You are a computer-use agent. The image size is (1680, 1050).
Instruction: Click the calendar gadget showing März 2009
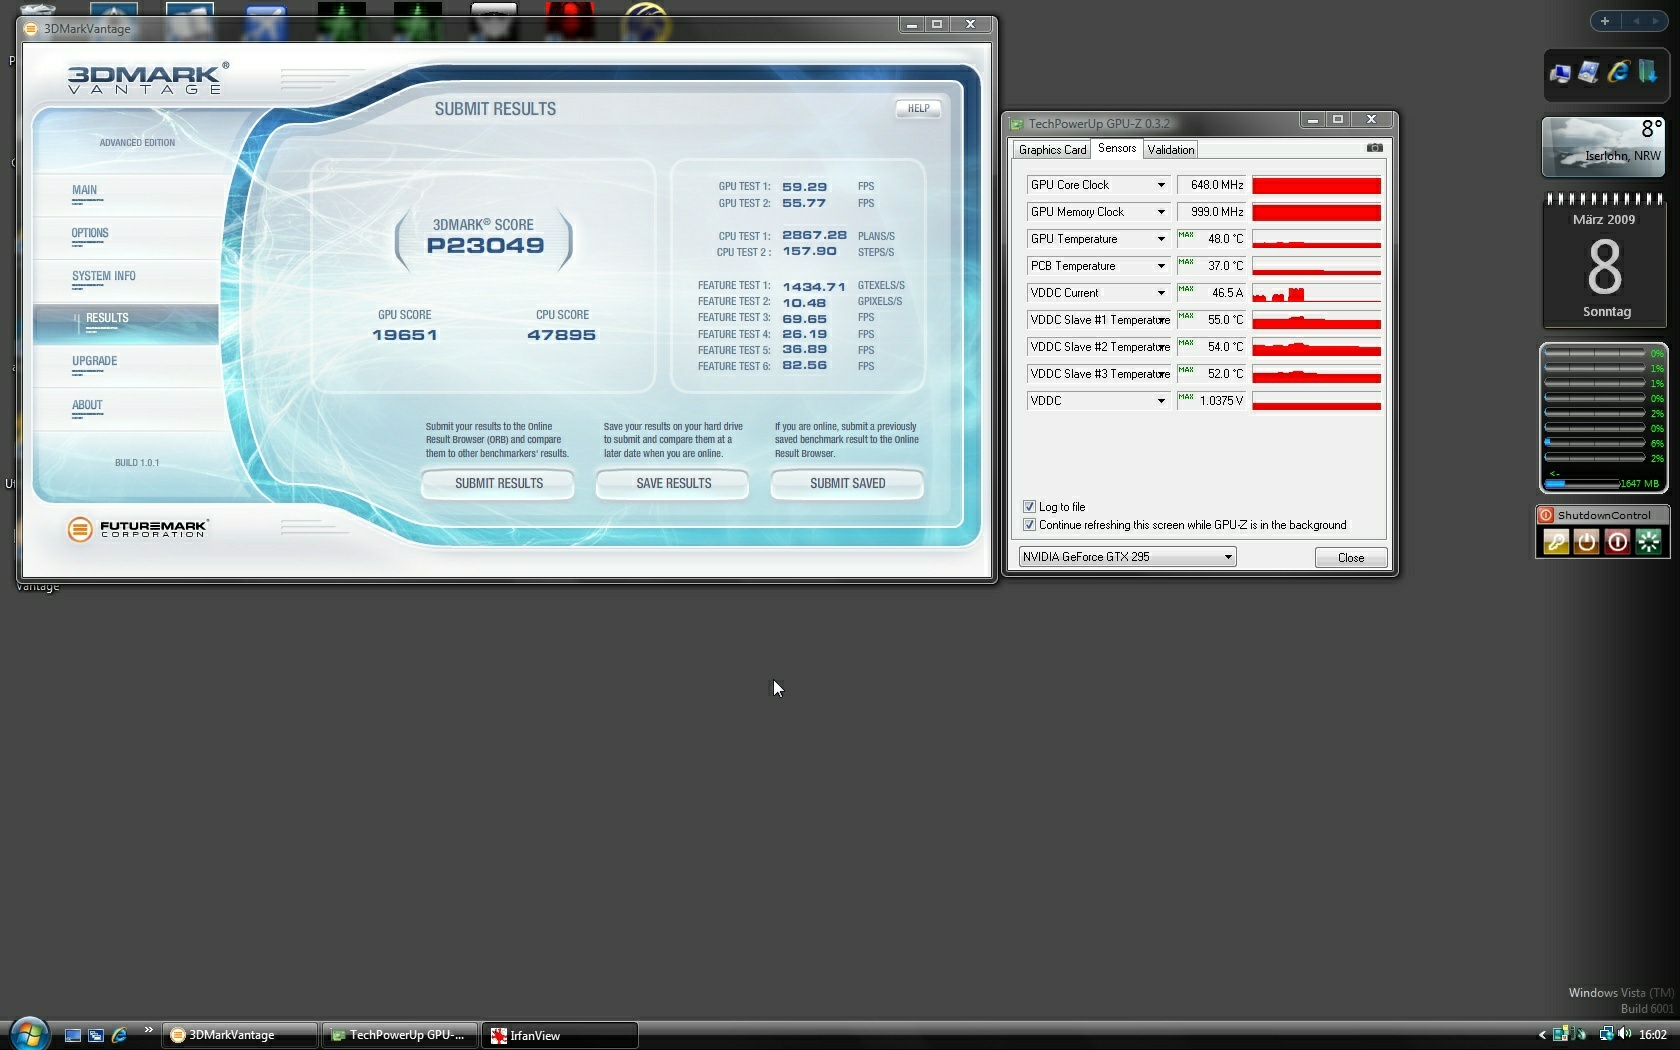1604,259
